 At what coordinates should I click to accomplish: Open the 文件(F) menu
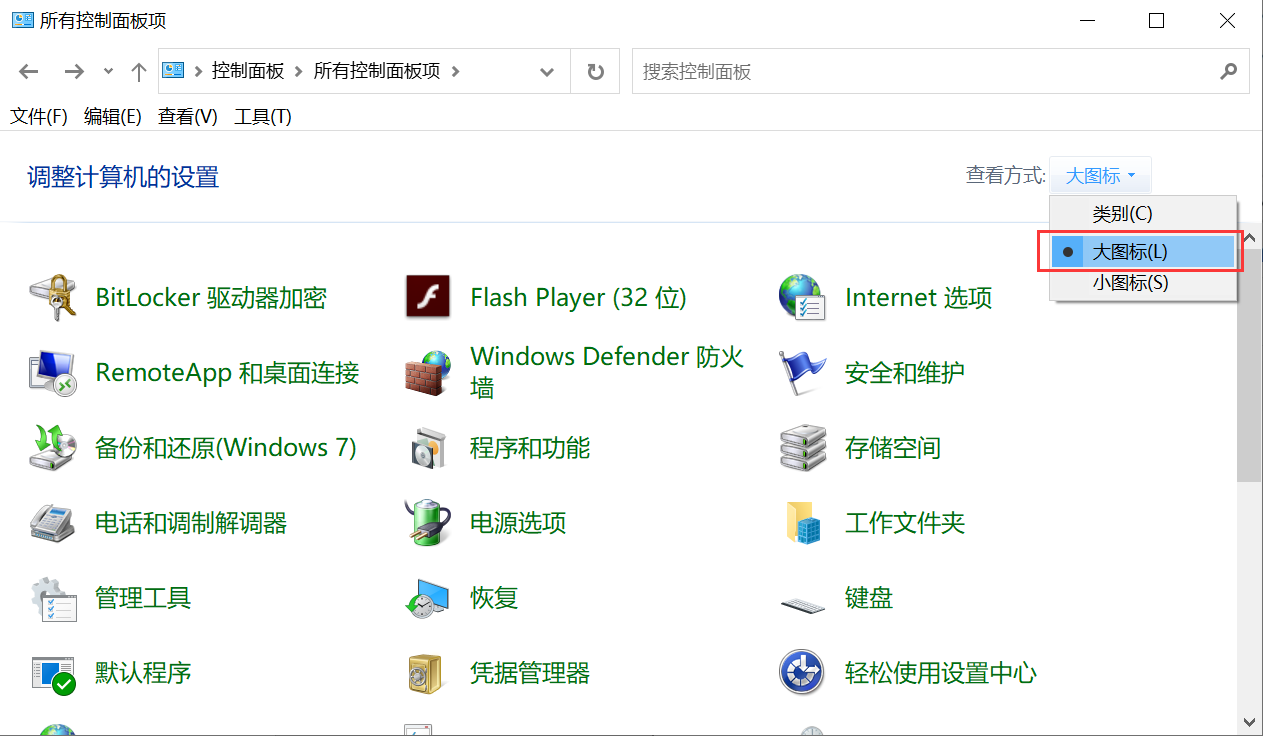tap(39, 116)
